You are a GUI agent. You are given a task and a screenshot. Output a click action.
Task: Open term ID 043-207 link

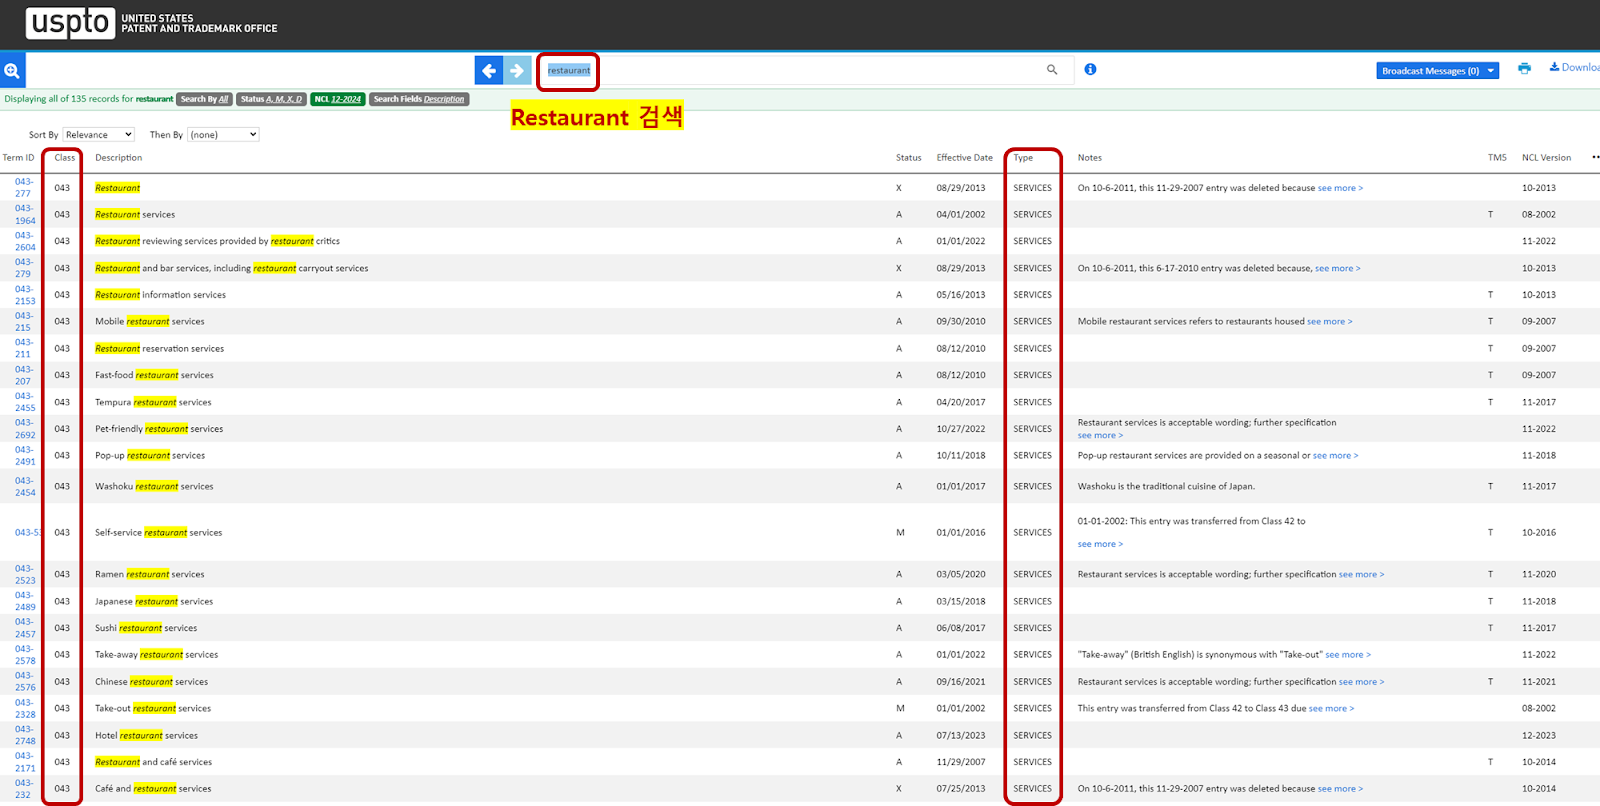pyautogui.click(x=23, y=375)
